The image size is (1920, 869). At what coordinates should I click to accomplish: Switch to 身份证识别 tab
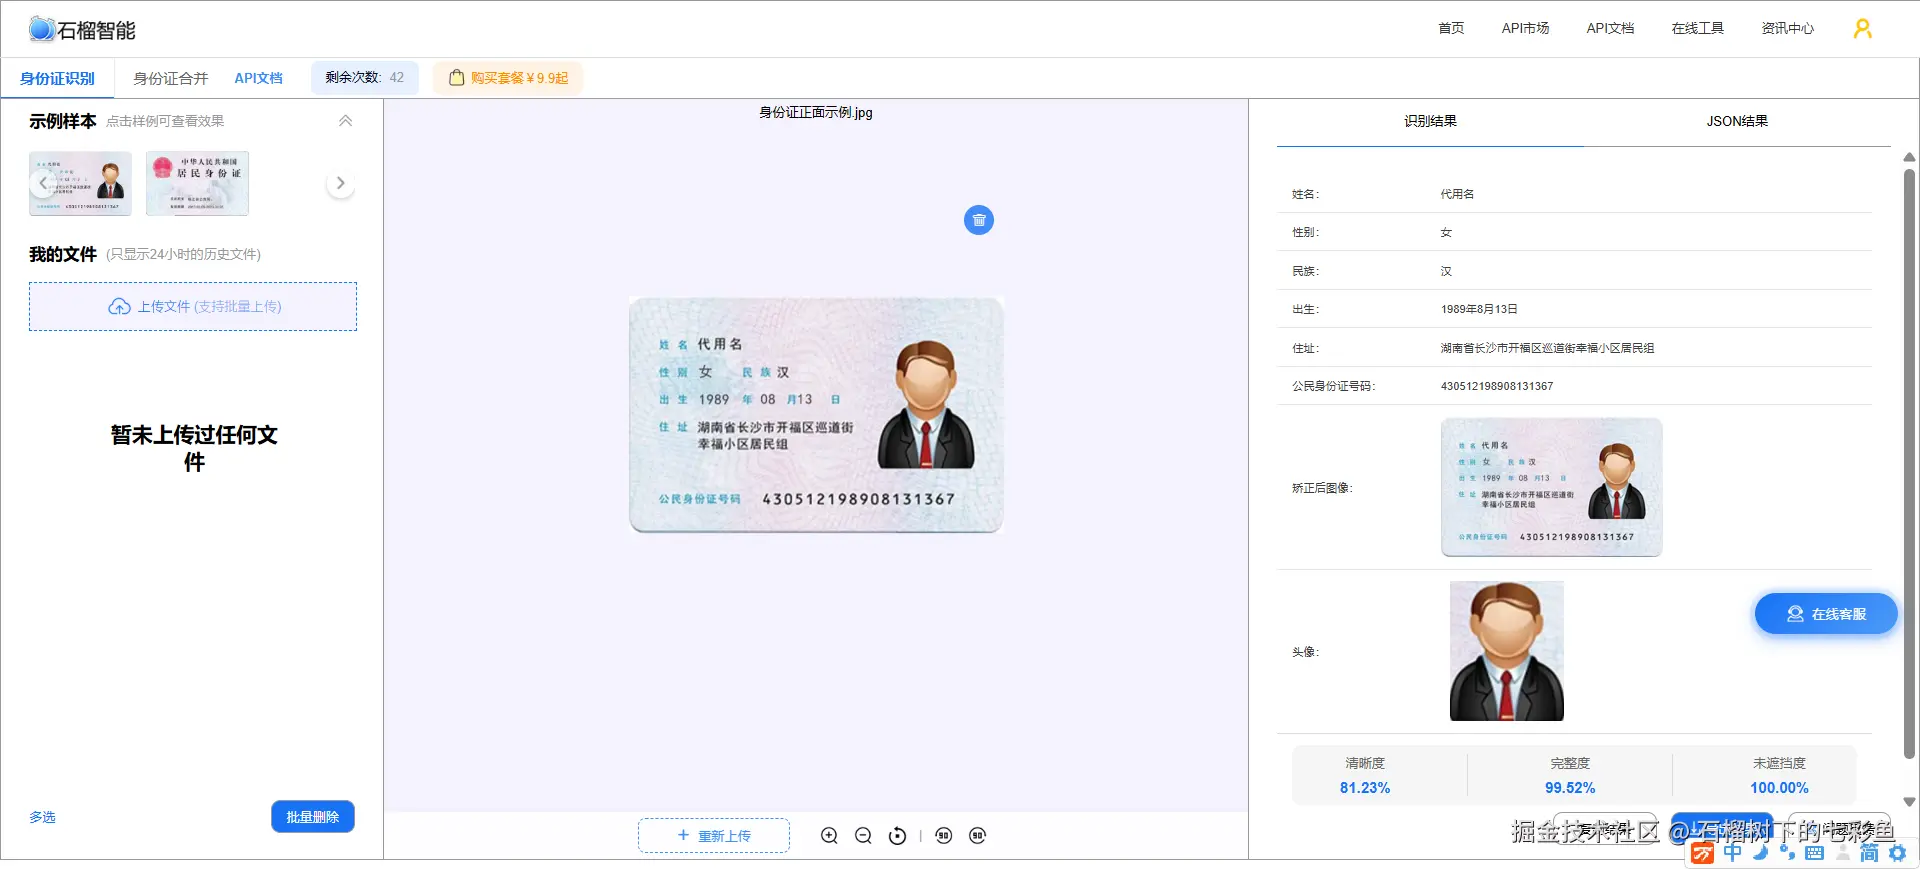point(57,78)
